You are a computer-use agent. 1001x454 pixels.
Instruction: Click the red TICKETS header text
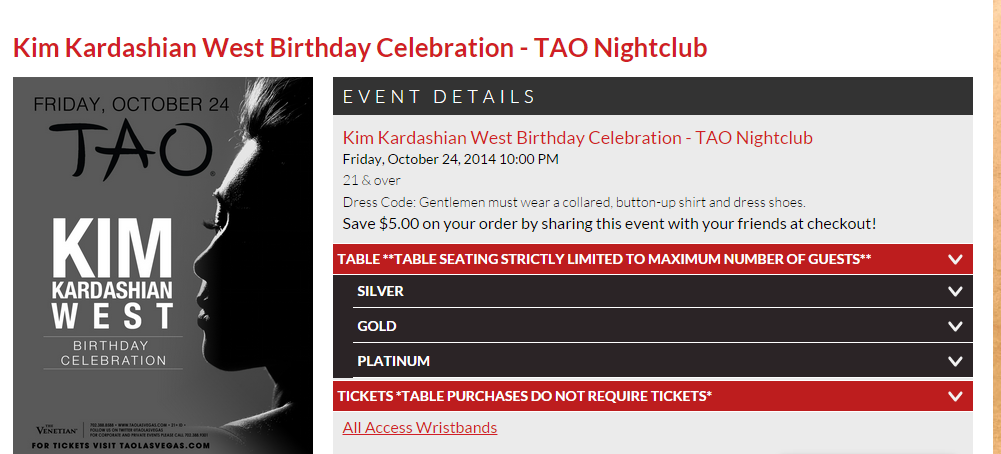point(524,396)
